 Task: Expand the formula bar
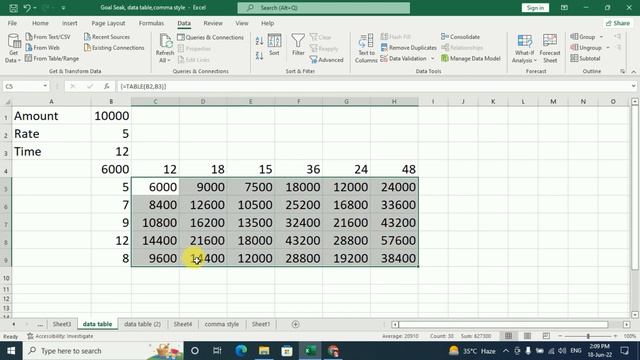633,86
